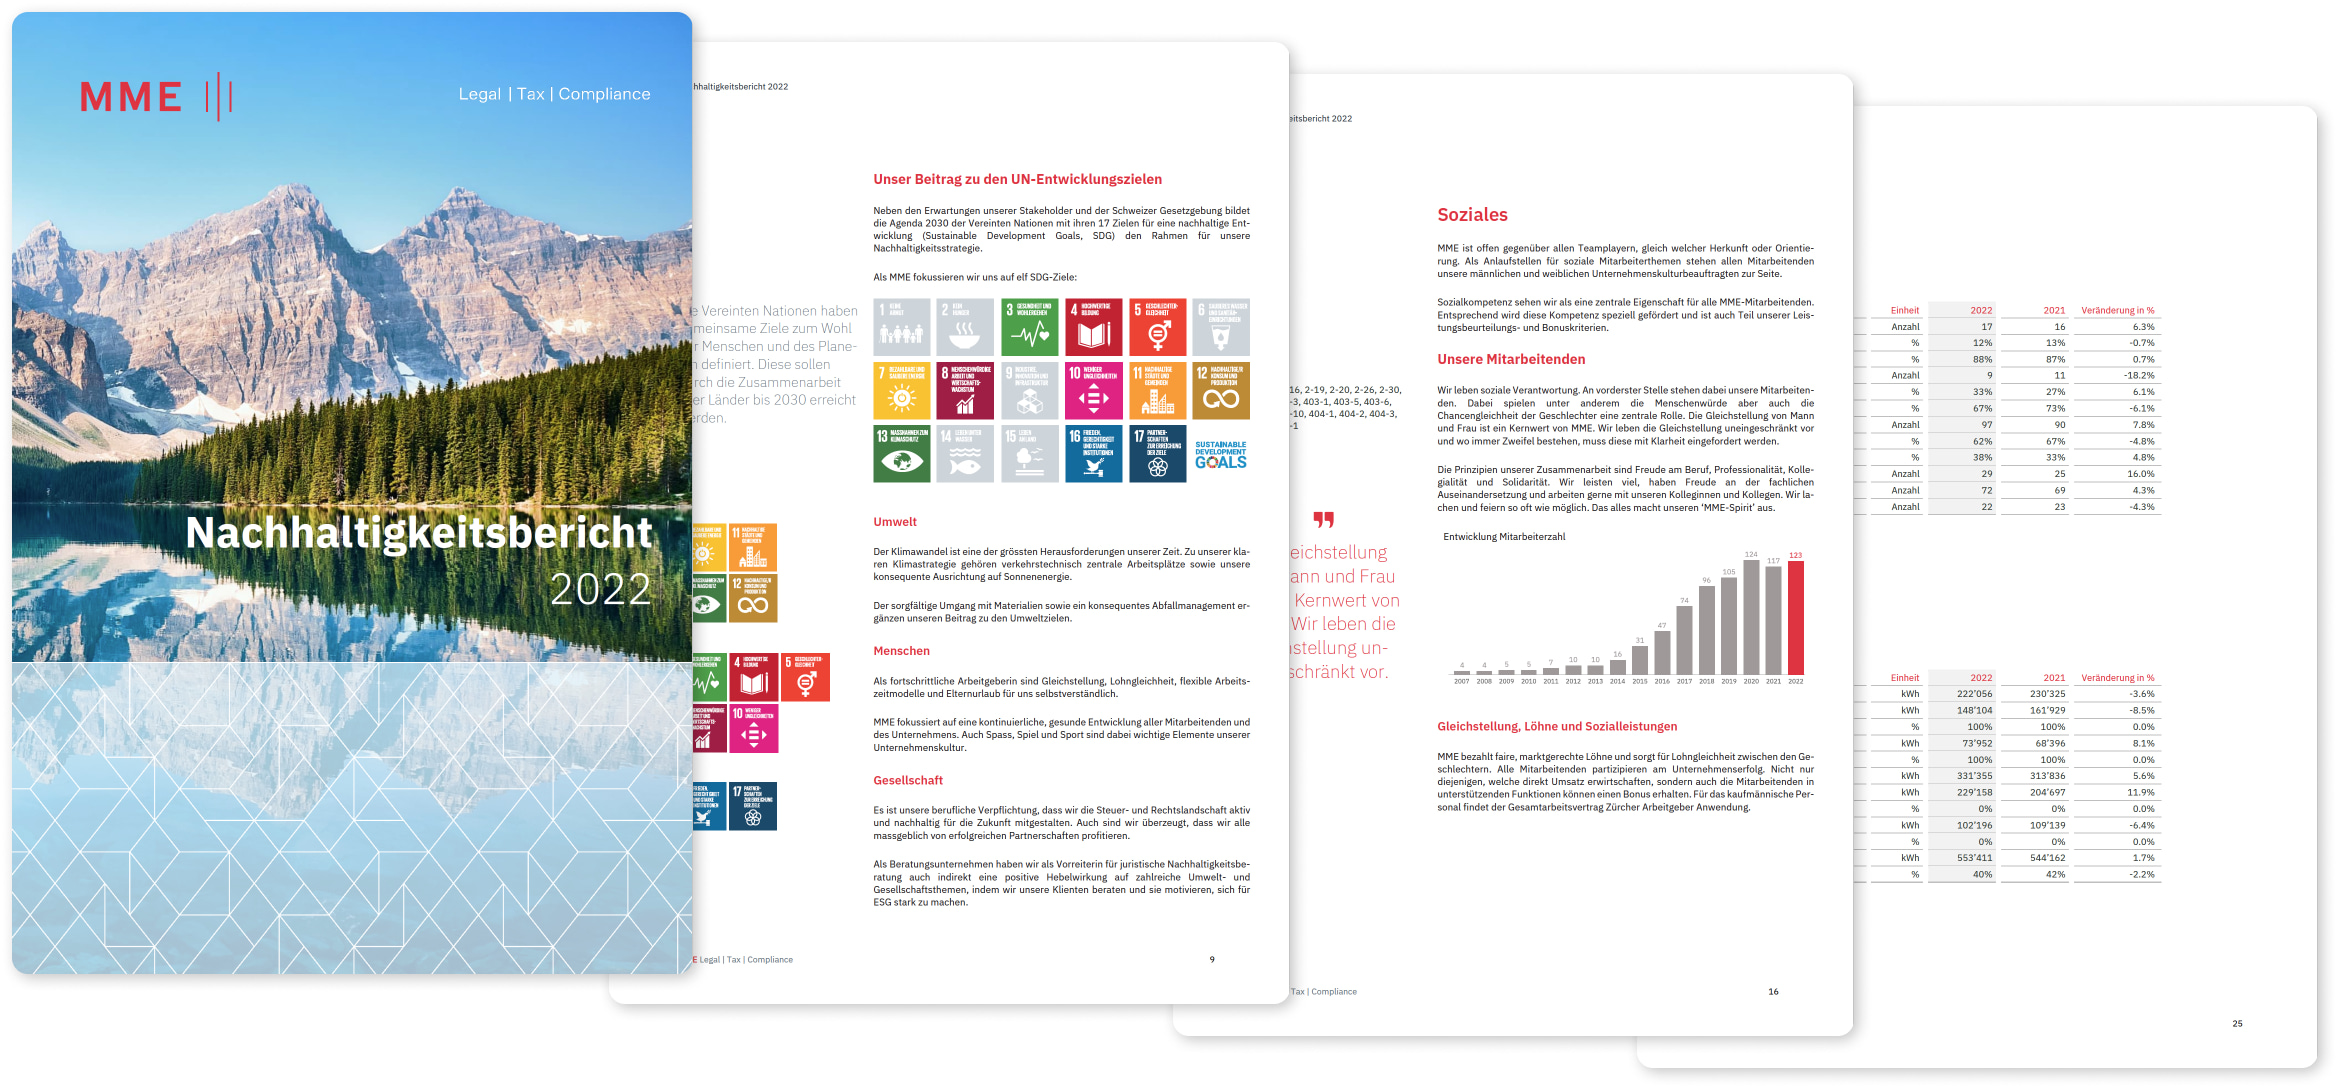Image resolution: width=2338 pixels, height=1088 pixels.
Task: Click 'Legal | Tax | Compliance' on the cover
Action: (x=554, y=94)
